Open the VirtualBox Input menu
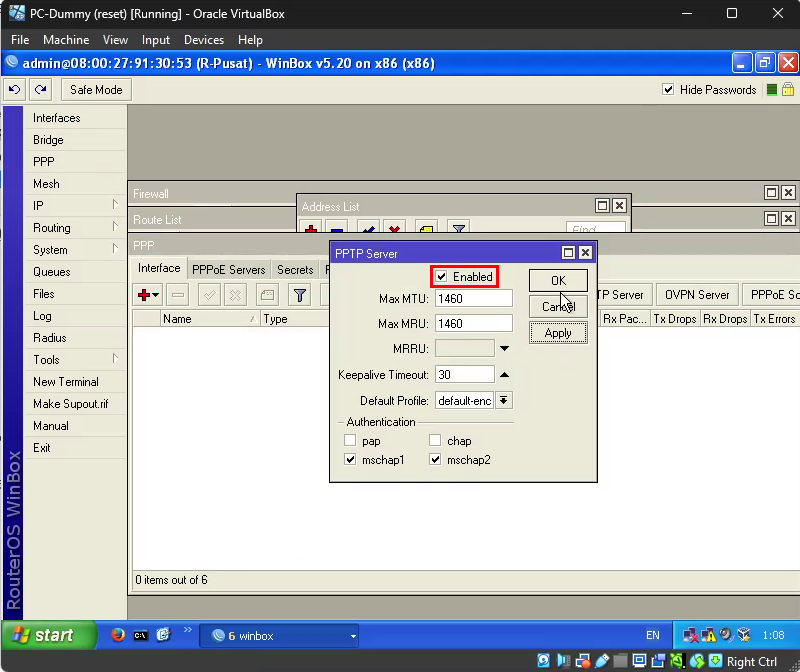This screenshot has width=800, height=672. click(x=156, y=40)
